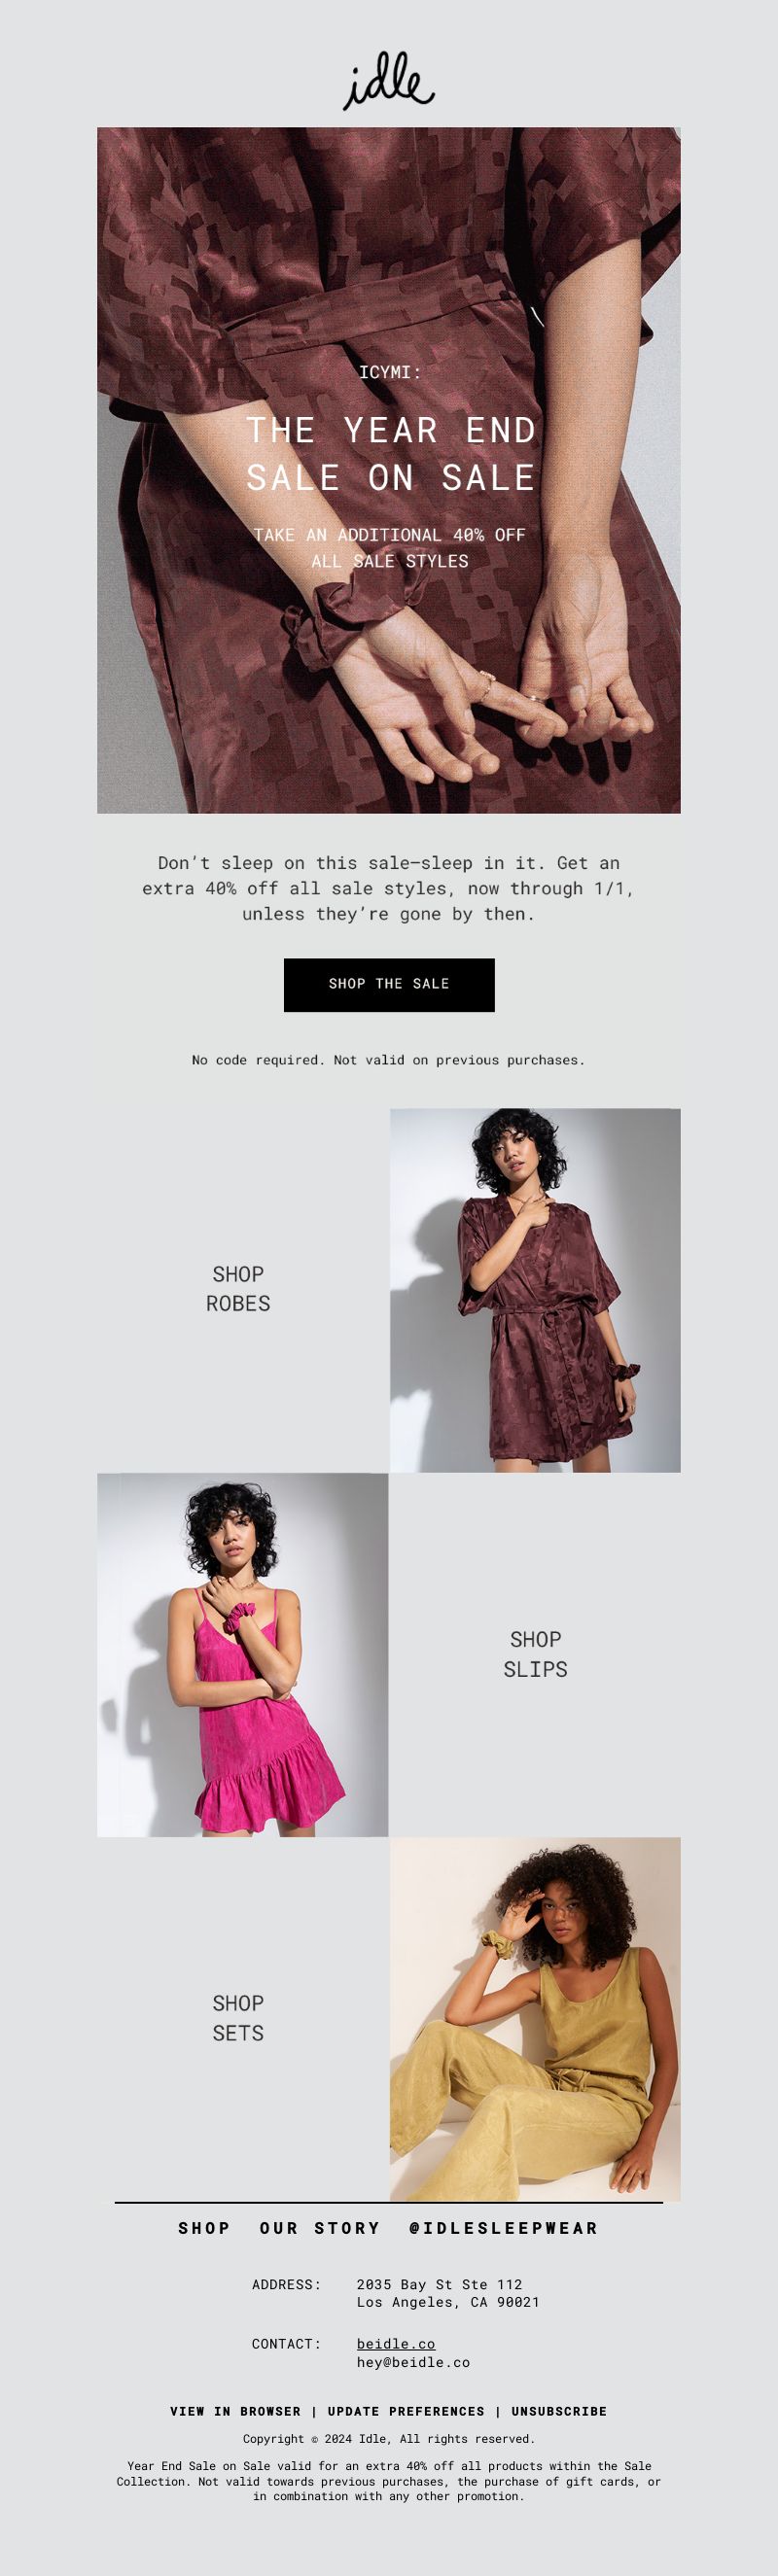This screenshot has height=2576, width=778.
Task: Click the 40% off sale description paragraph
Action: (389, 888)
